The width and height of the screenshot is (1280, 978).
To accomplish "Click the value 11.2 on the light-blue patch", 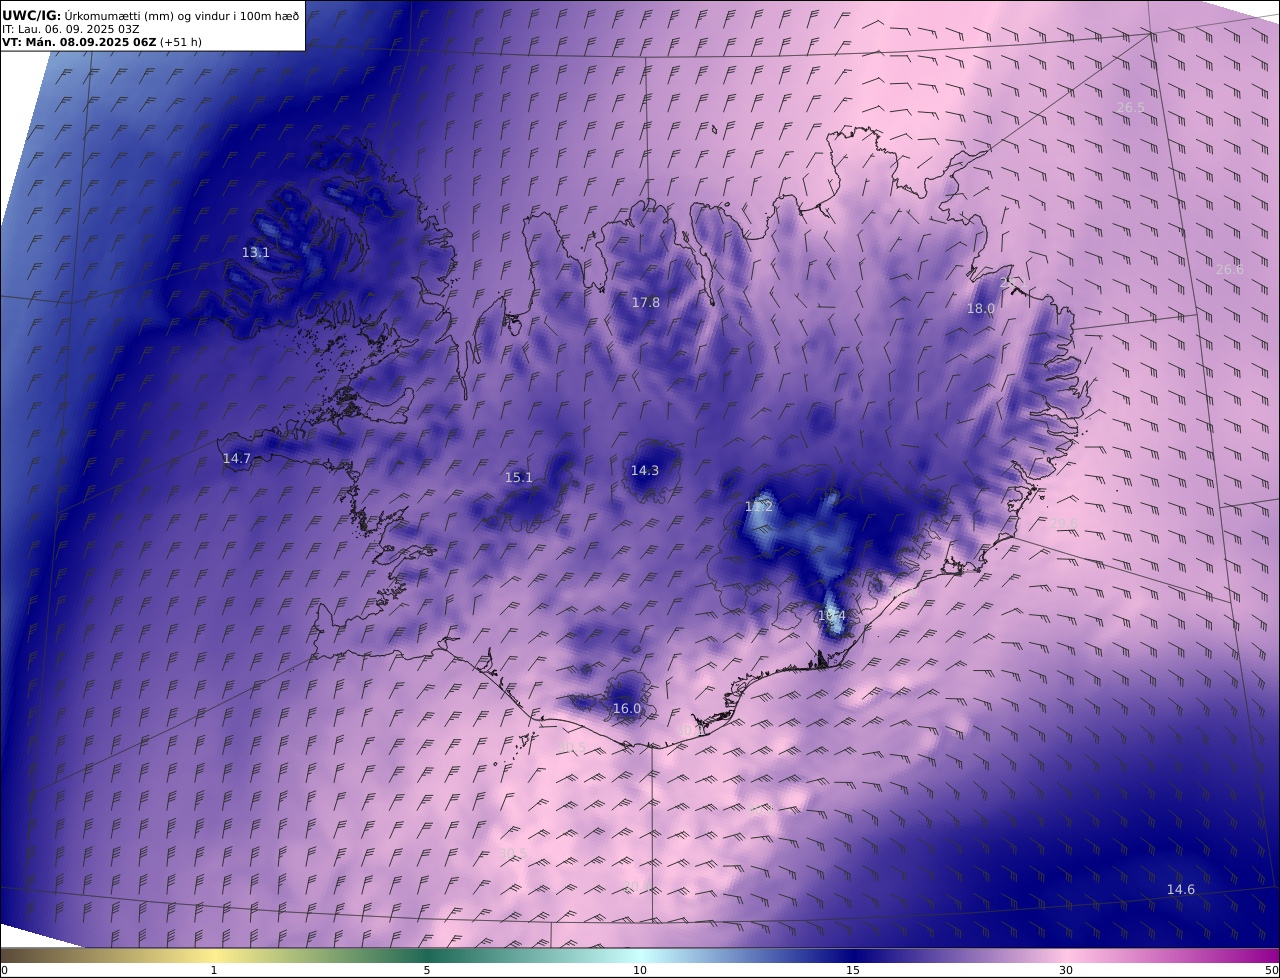I will click(759, 507).
